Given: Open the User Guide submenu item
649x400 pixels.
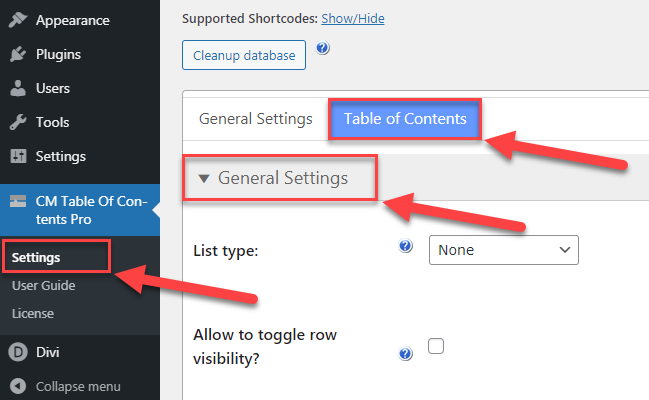Looking at the screenshot, I should tap(43, 285).
